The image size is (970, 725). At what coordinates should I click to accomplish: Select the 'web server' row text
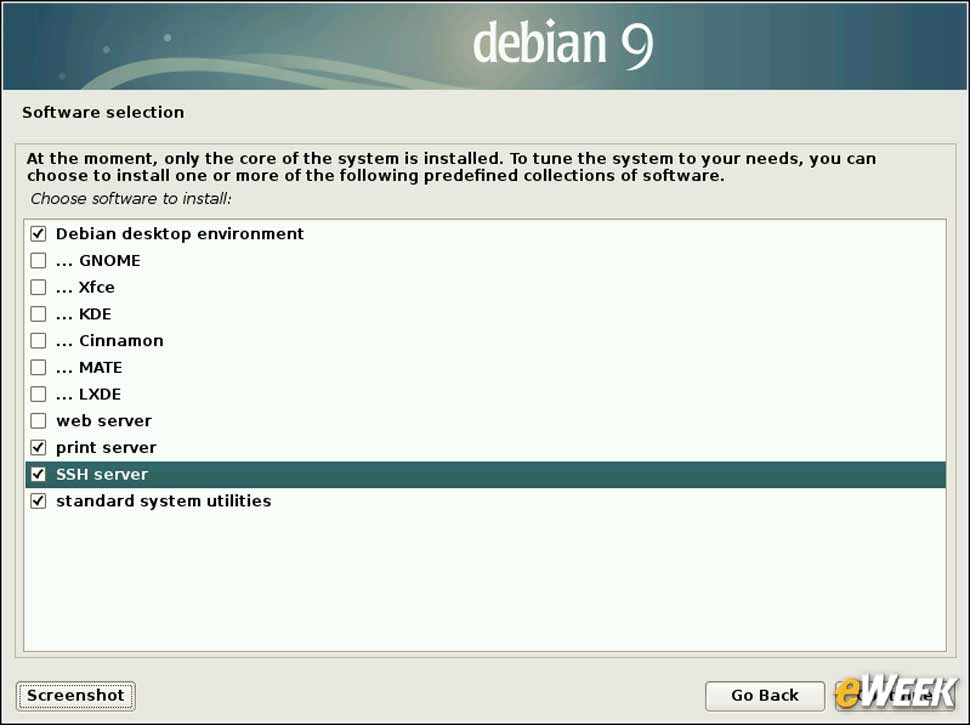click(x=104, y=421)
